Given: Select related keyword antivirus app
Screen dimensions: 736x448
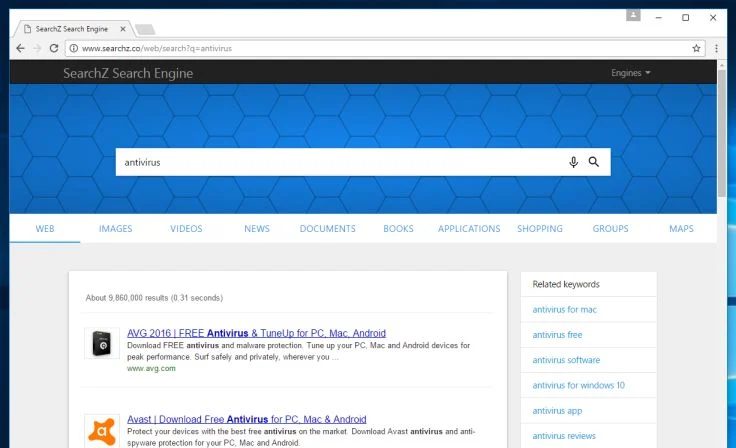Looking at the screenshot, I should click(x=557, y=411).
